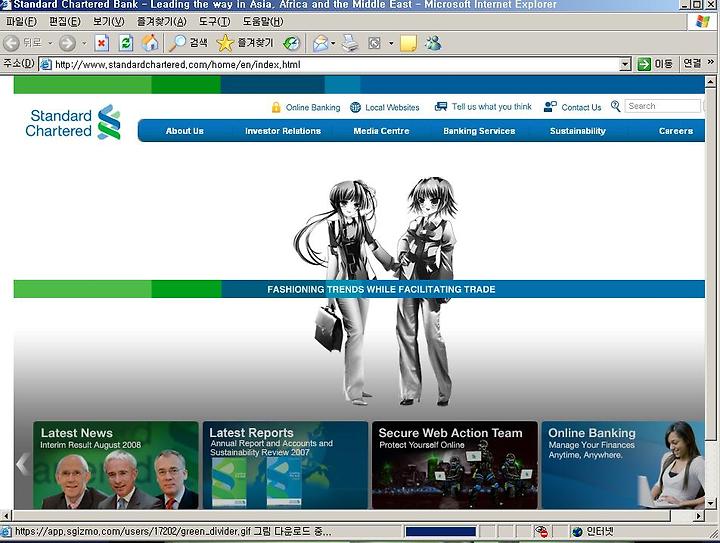Click the page icon in address bar
The height and width of the screenshot is (543, 720).
pos(45,64)
